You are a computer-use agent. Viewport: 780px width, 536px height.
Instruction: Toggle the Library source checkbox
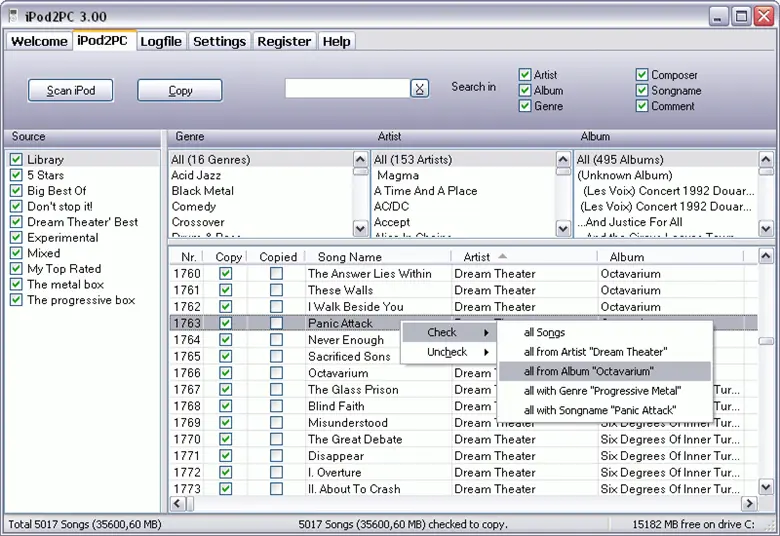click(x=16, y=160)
